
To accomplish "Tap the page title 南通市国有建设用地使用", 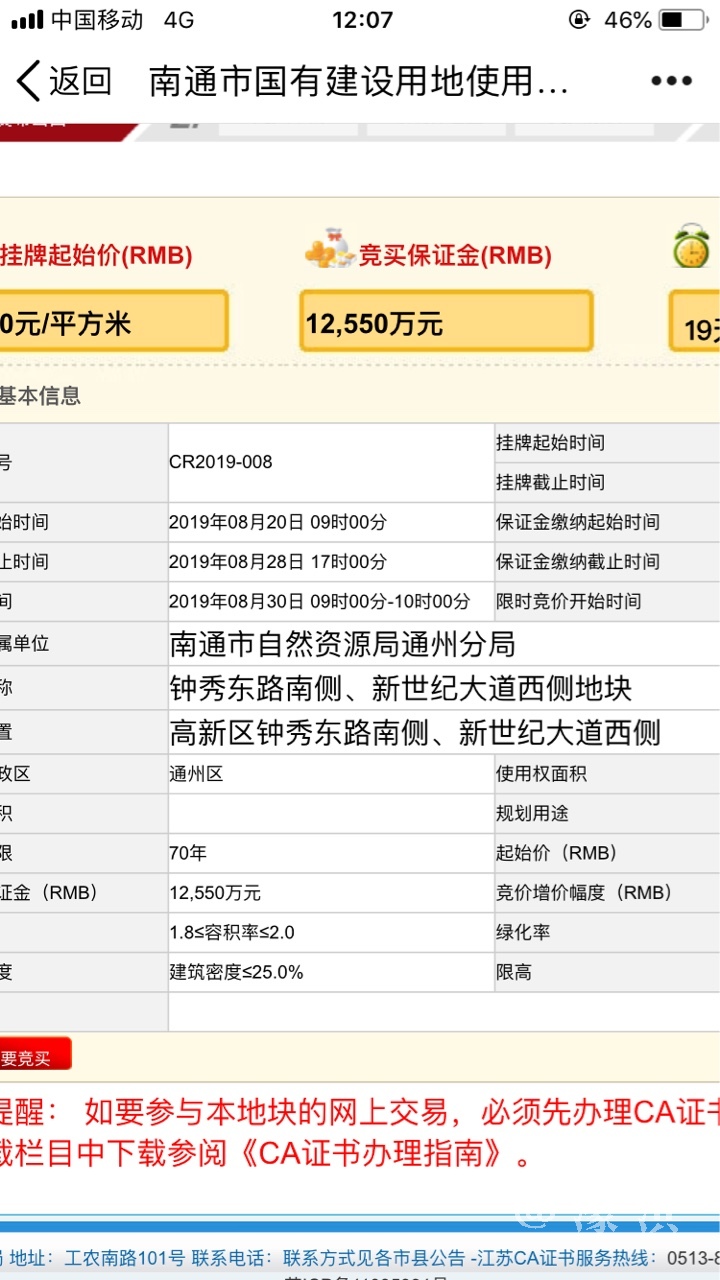I will 358,81.
